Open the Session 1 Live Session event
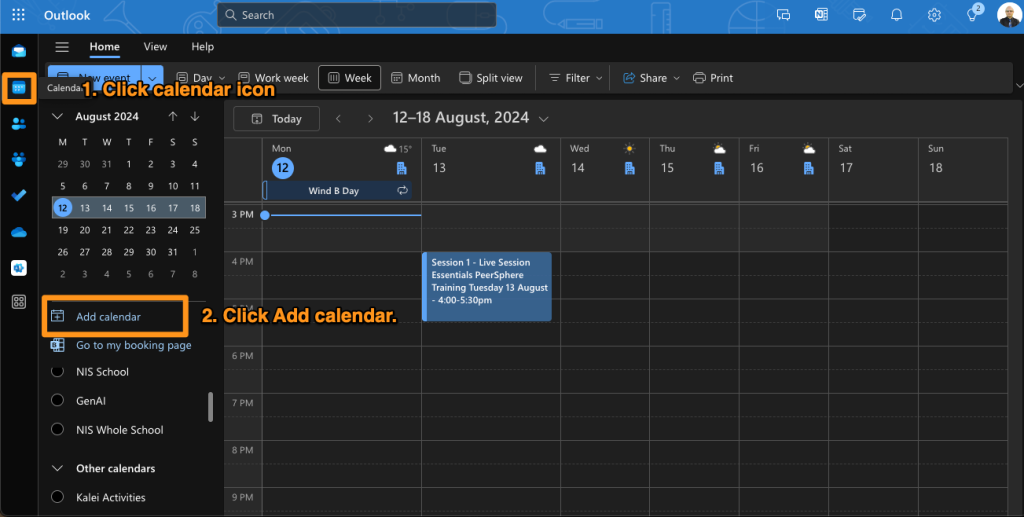Screen dimensions: 1024x517 [487, 287]
